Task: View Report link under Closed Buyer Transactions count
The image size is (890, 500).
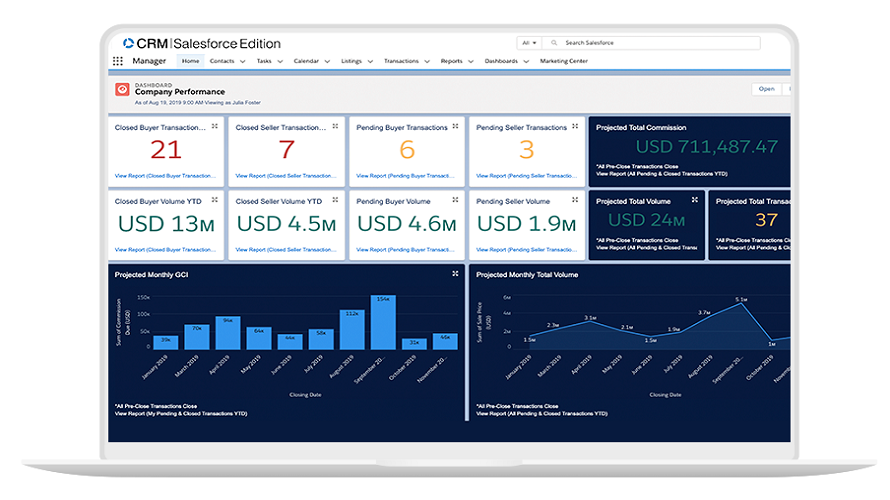Action: [x=165, y=176]
